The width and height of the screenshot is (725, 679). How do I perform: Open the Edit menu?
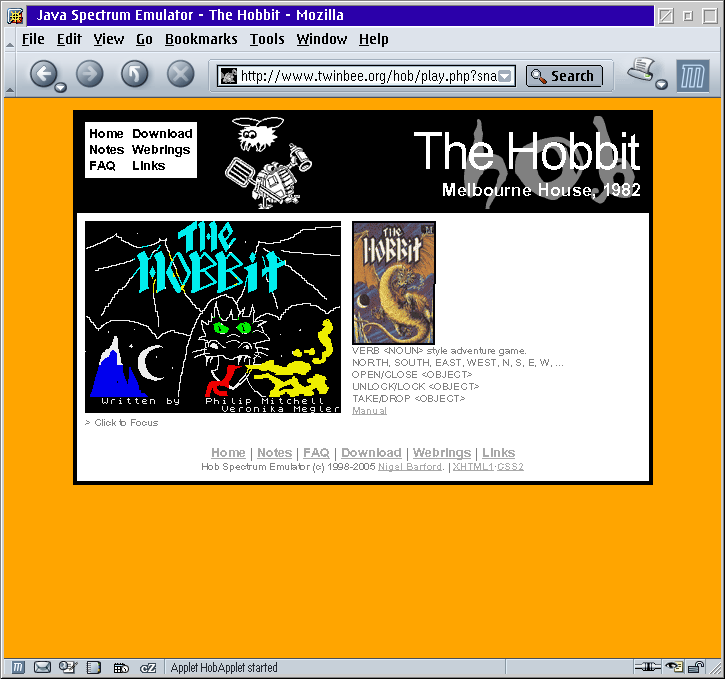[69, 39]
